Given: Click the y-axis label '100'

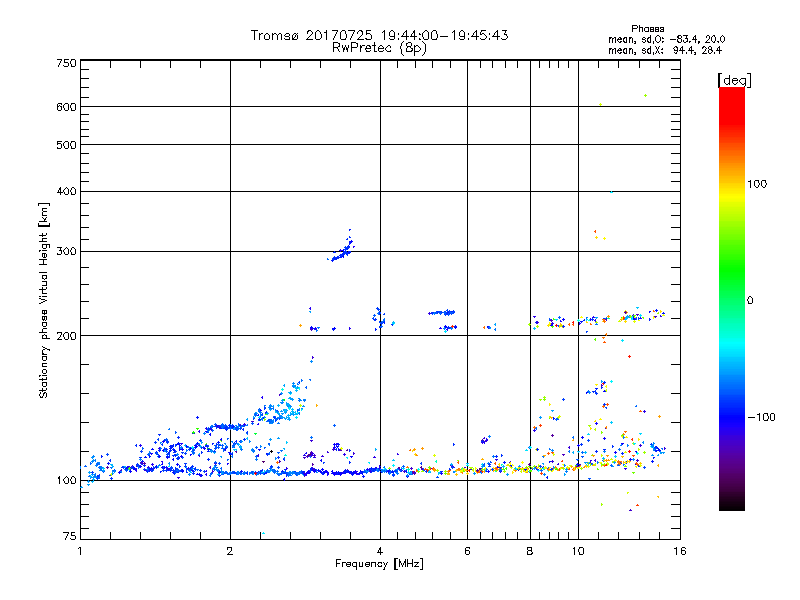Looking at the screenshot, I should click(x=66, y=480).
